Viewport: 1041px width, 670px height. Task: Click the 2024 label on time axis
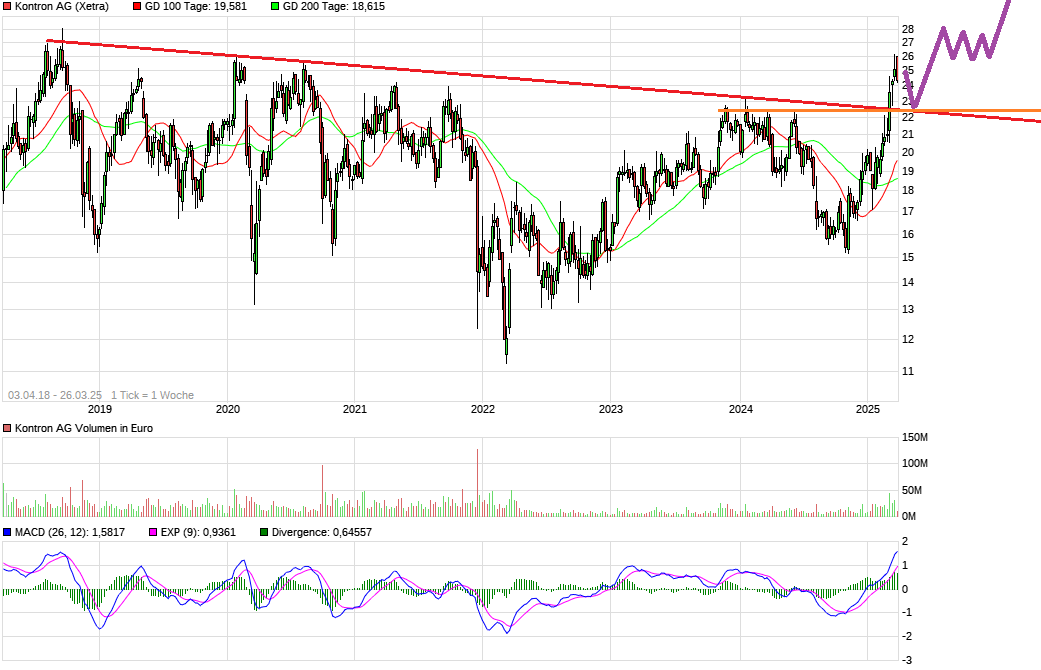pos(741,409)
